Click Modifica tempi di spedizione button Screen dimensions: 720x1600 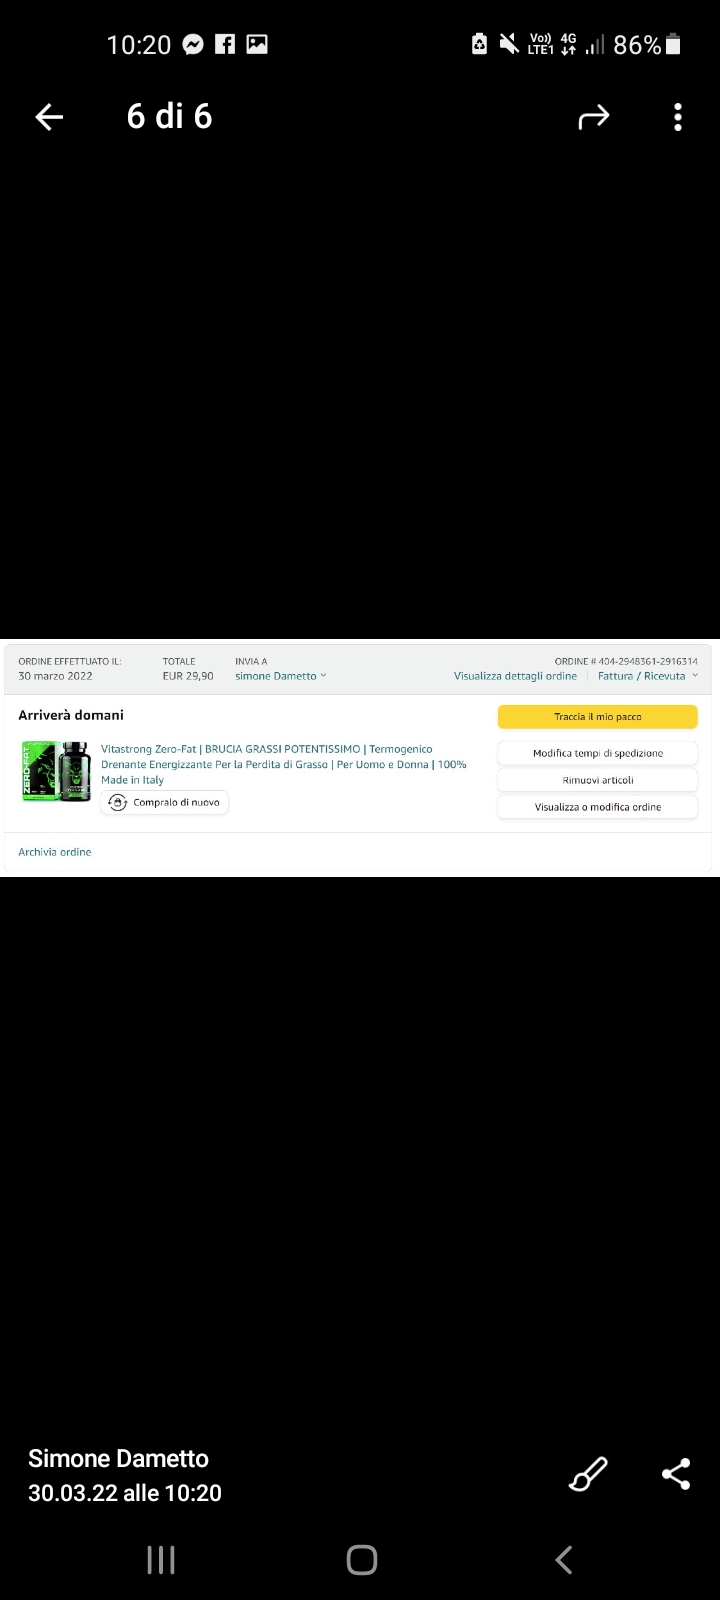pyautogui.click(x=598, y=753)
